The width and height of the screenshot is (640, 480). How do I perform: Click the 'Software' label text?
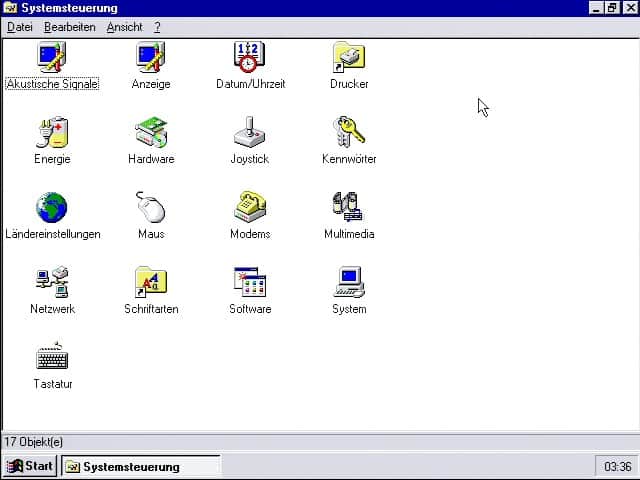(x=250, y=309)
